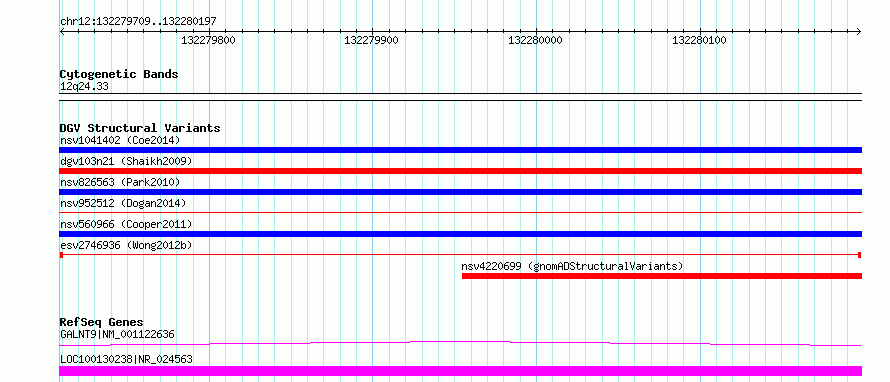The image size is (890, 382).
Task: Click the 132280100 ruler position label
Action: pyautogui.click(x=699, y=40)
